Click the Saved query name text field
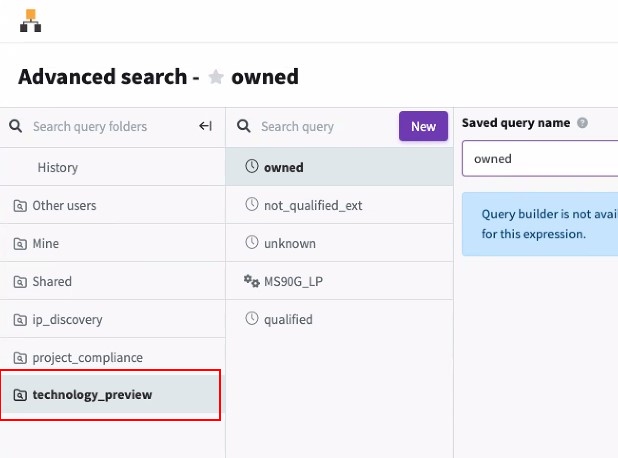The height and width of the screenshot is (458, 618). click(540, 158)
